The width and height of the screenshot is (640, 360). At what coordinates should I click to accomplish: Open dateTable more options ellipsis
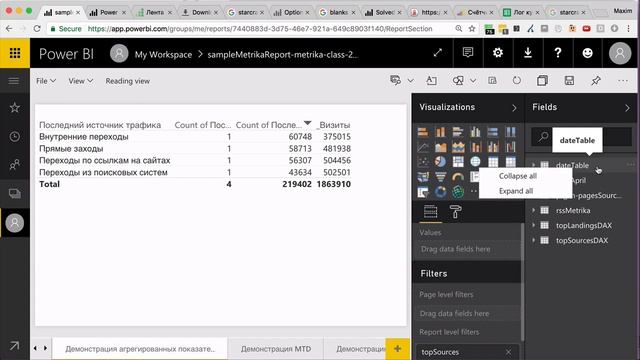click(x=630, y=165)
